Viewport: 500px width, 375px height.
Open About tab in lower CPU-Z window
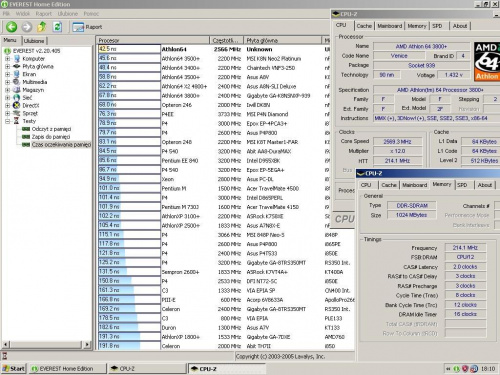(x=485, y=185)
